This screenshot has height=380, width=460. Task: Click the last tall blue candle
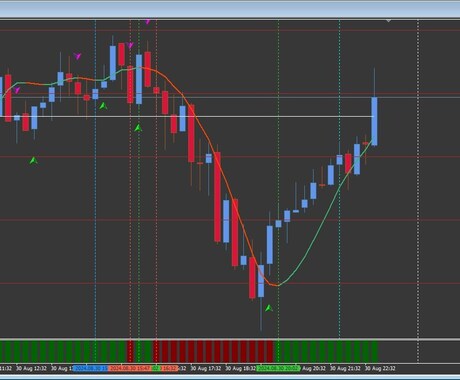coord(374,121)
